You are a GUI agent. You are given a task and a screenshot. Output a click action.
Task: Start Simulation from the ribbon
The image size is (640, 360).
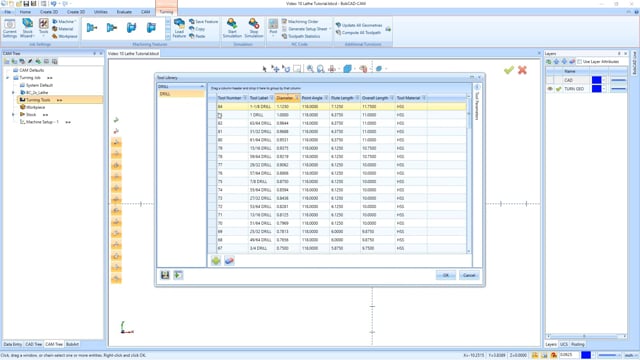pyautogui.click(x=232, y=28)
